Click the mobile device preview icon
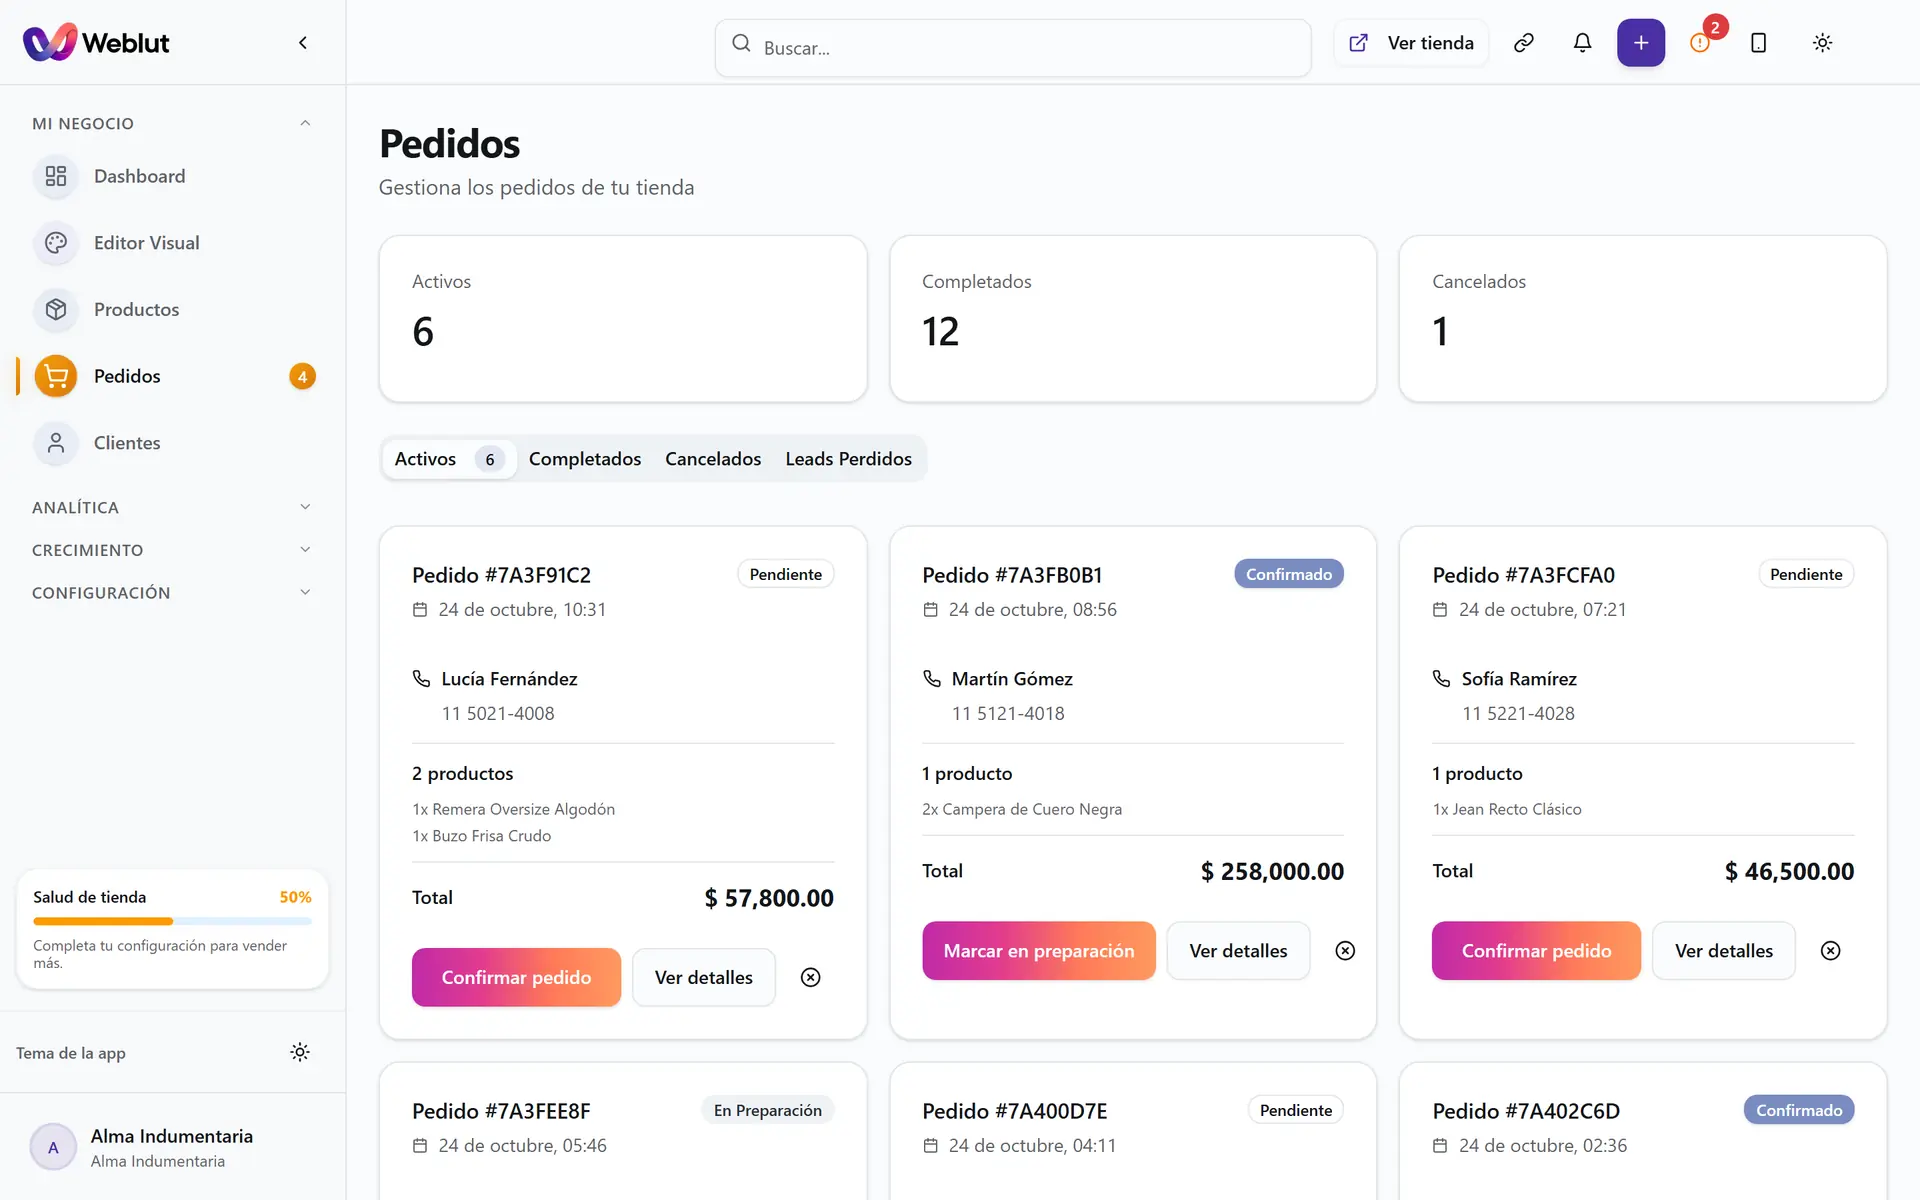 pos(1758,43)
